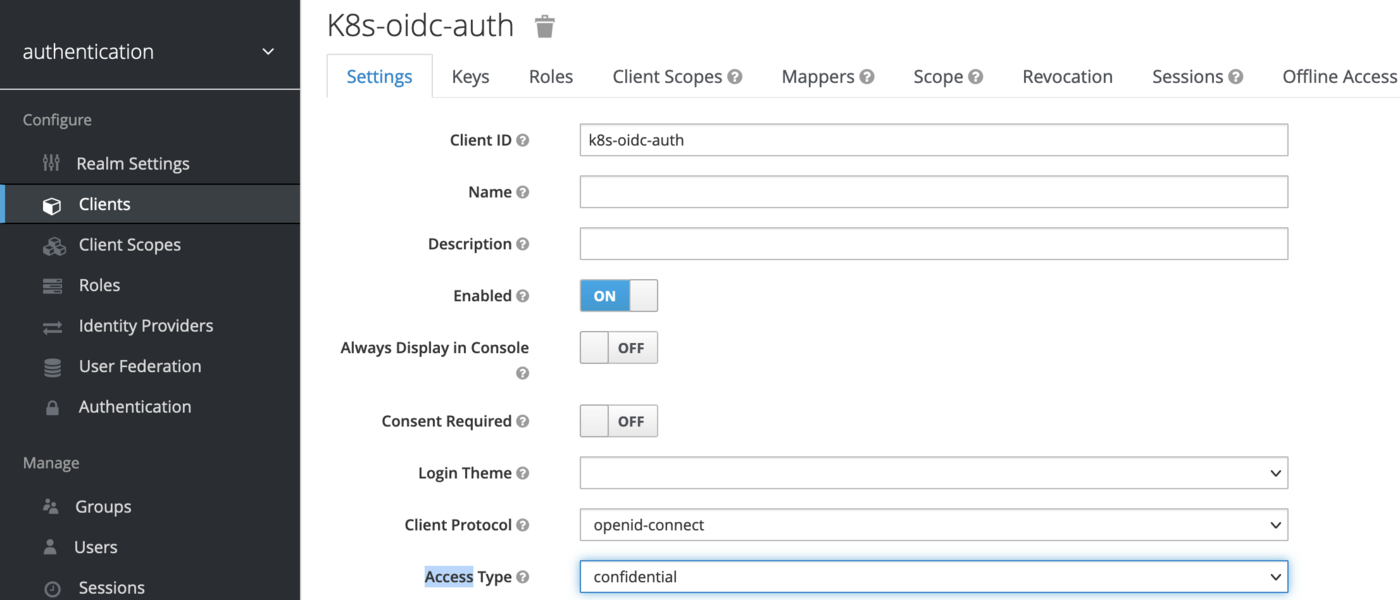
Task: Turn on Always Display in Console
Action: pyautogui.click(x=618, y=347)
